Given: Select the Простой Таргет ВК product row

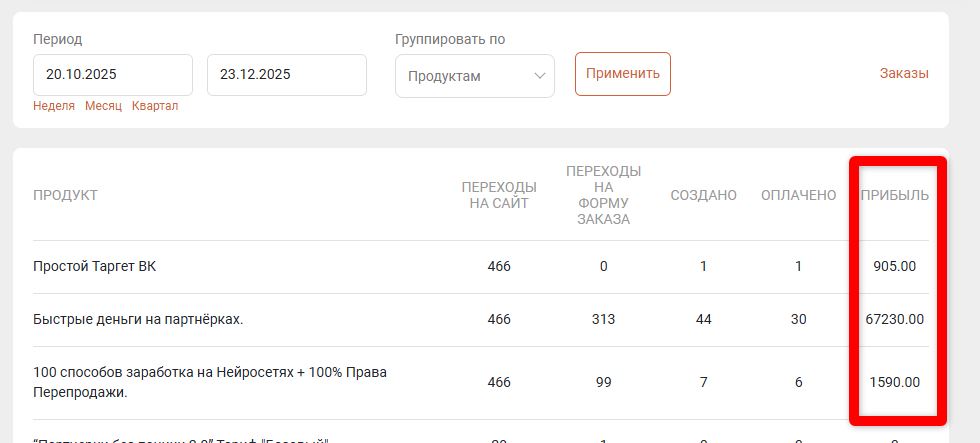Looking at the screenshot, I should pos(95,267).
